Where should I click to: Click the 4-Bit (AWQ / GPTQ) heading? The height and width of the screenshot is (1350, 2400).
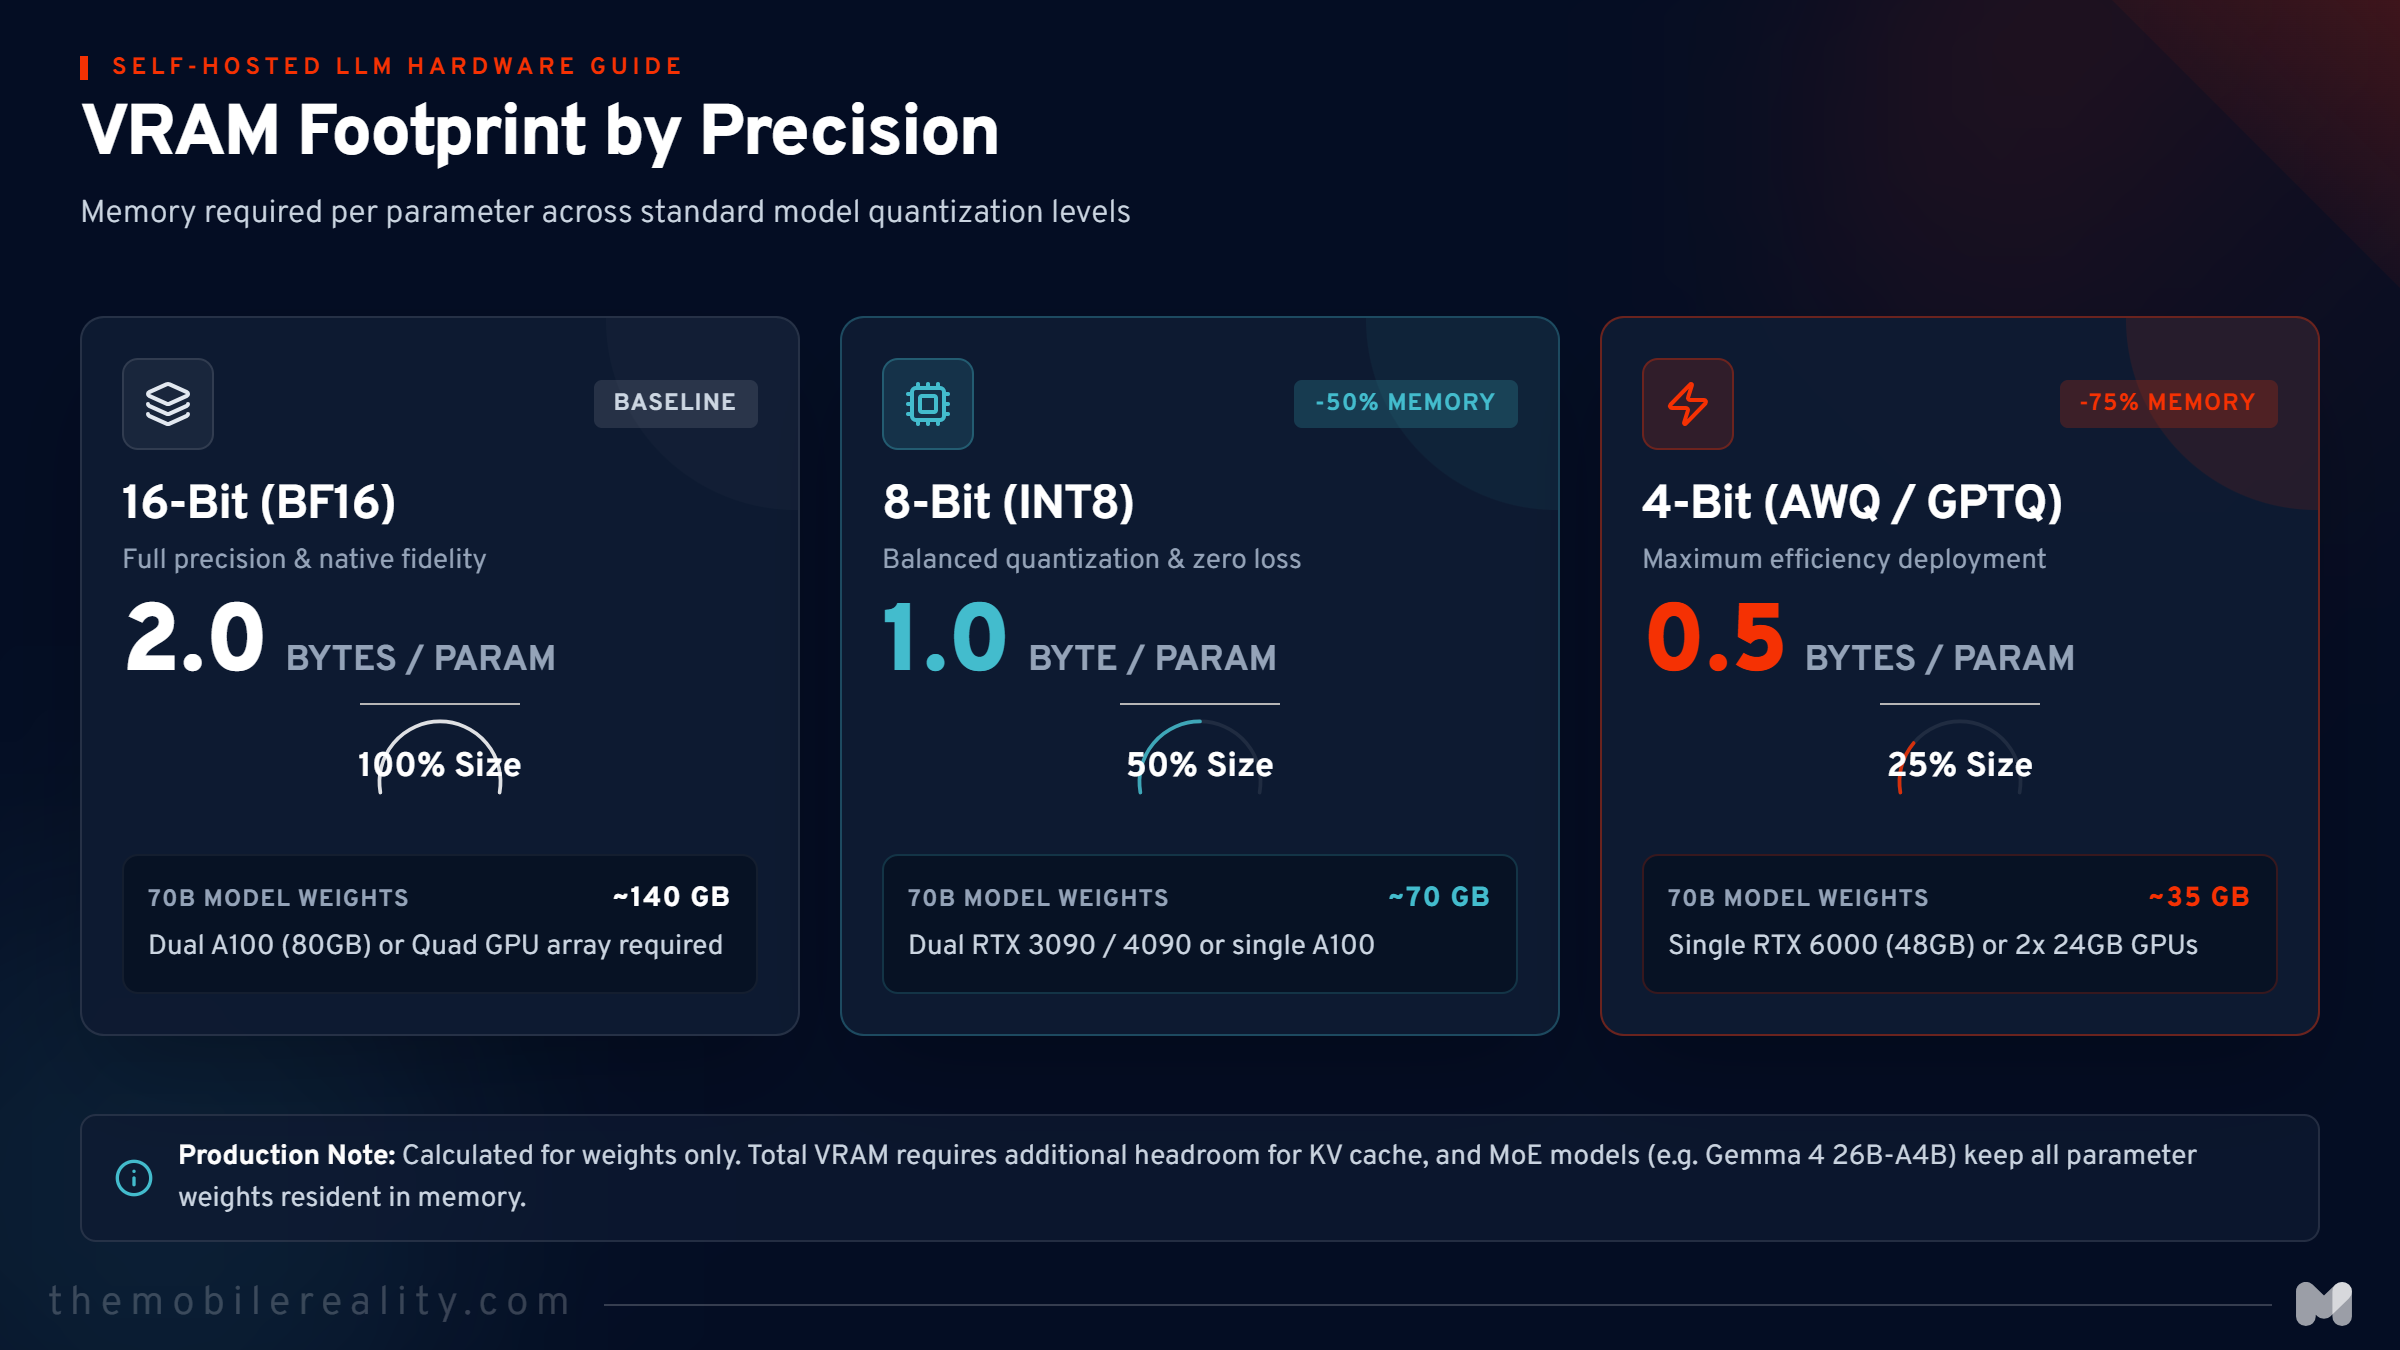pyautogui.click(x=1852, y=502)
